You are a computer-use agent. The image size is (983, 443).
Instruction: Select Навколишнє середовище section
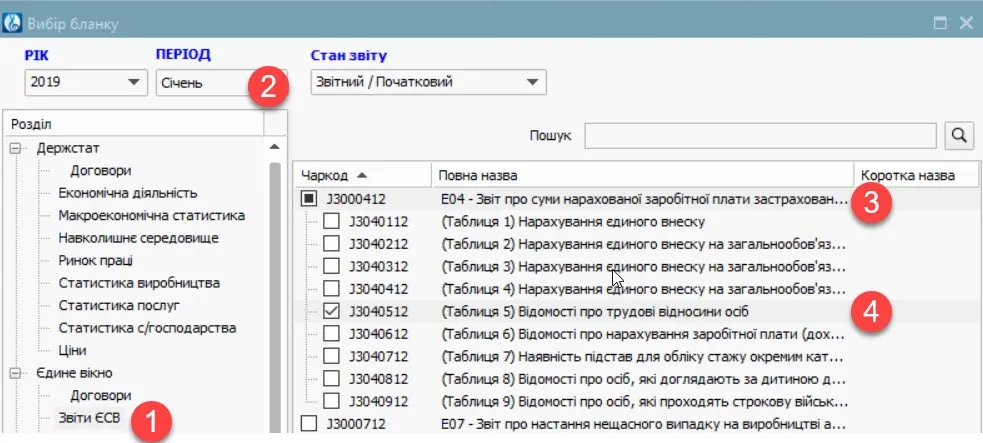(x=138, y=238)
